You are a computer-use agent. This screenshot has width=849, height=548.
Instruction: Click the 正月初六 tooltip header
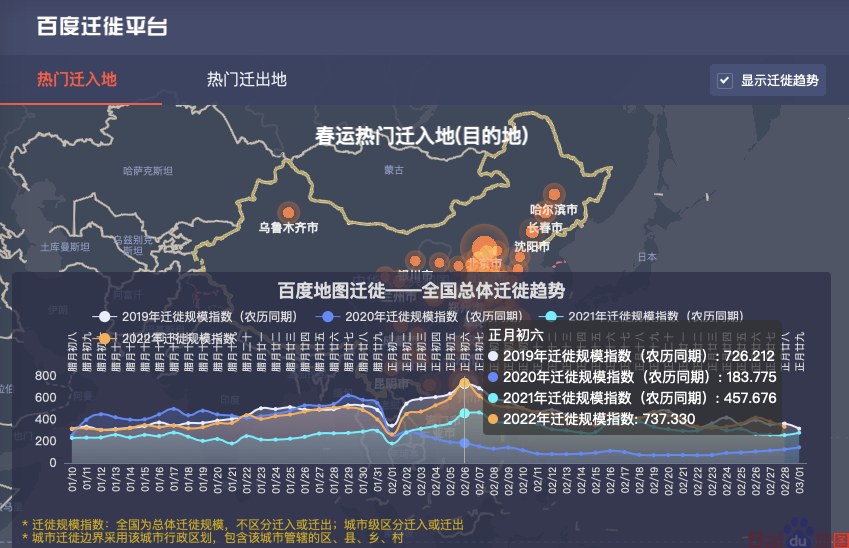(515, 335)
